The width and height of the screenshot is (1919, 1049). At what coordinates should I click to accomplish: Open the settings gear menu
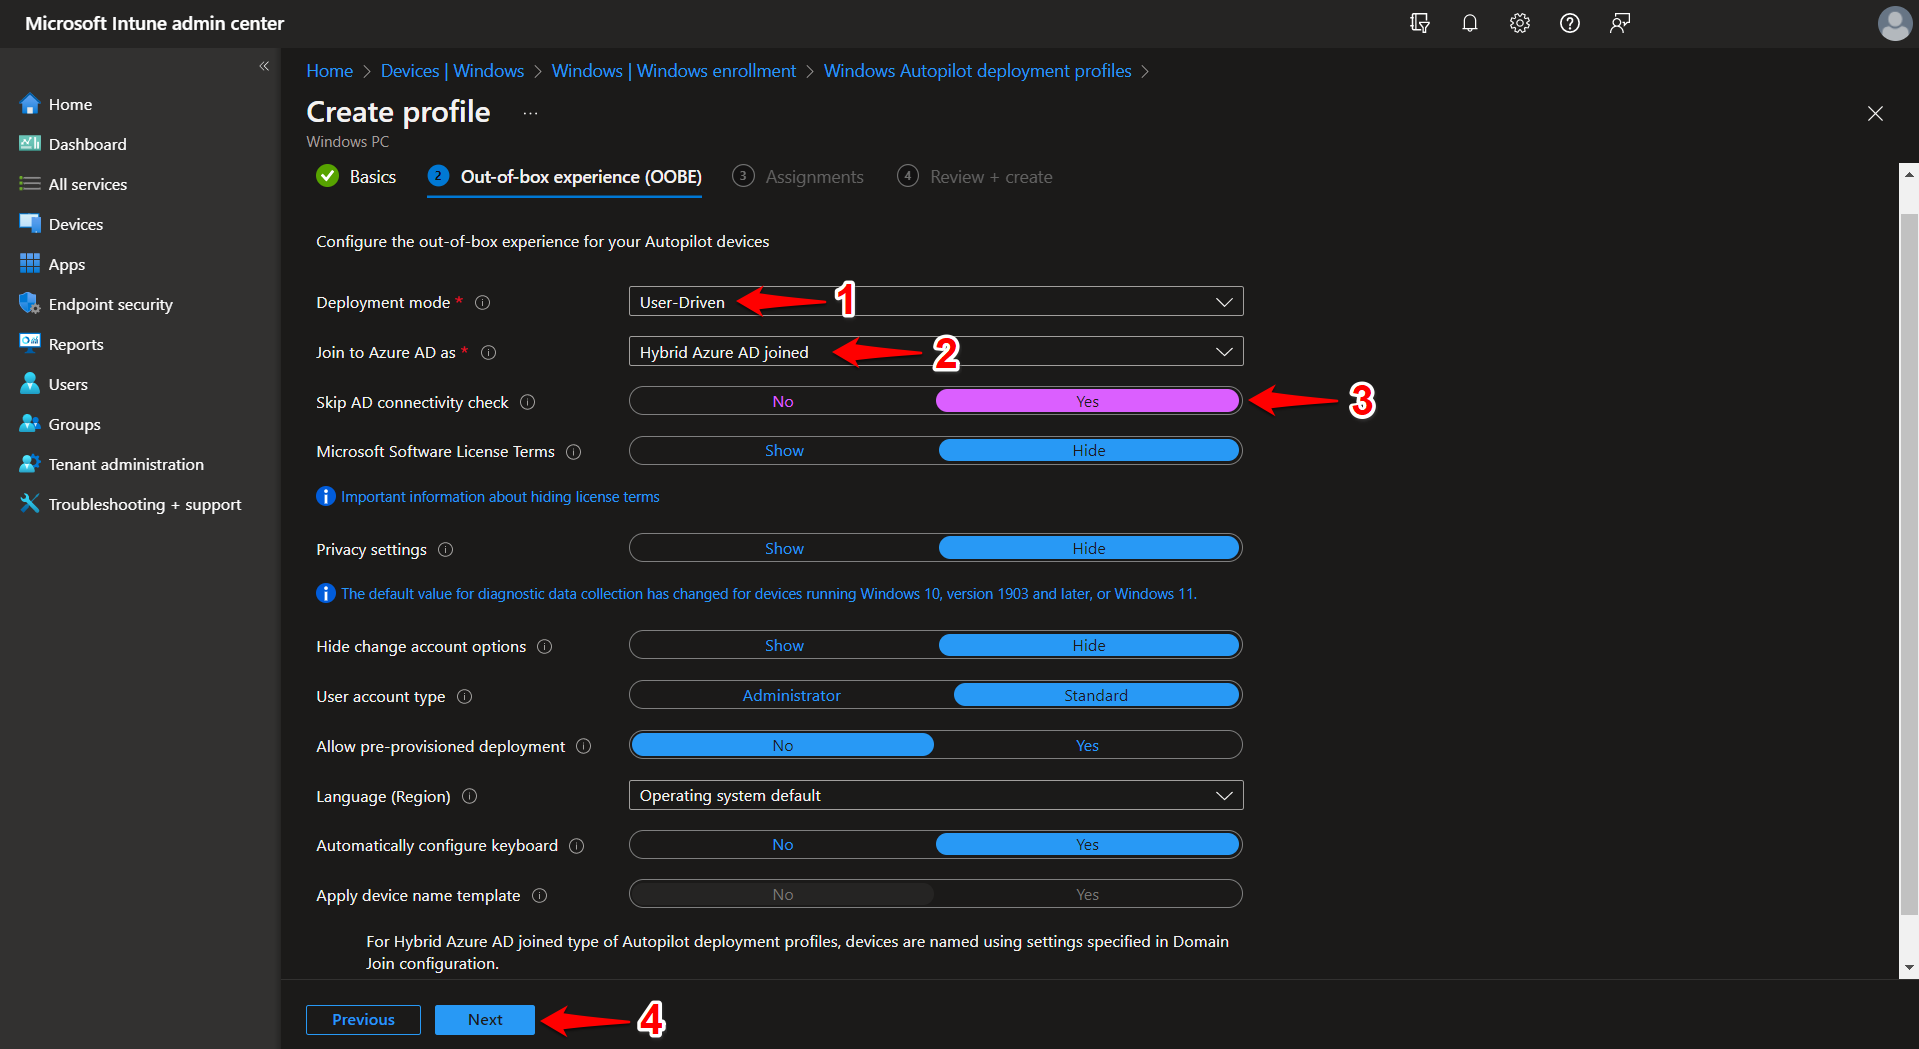click(1519, 23)
